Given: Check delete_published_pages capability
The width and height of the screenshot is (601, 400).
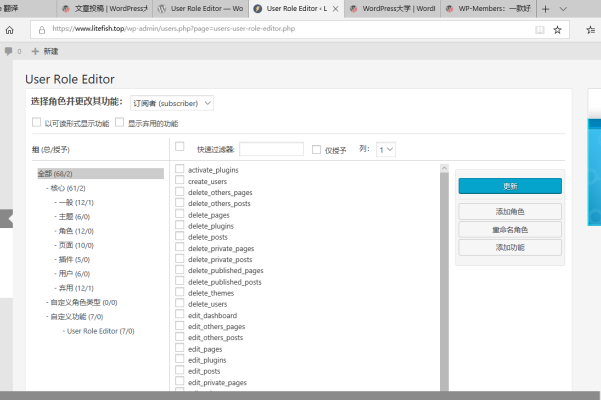Looking at the screenshot, I should pos(179,269).
